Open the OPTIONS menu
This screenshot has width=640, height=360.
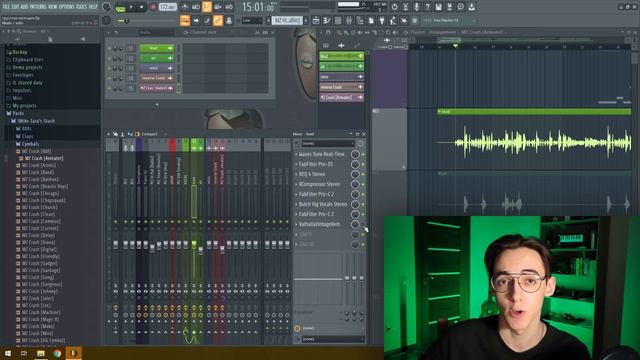tap(67, 7)
